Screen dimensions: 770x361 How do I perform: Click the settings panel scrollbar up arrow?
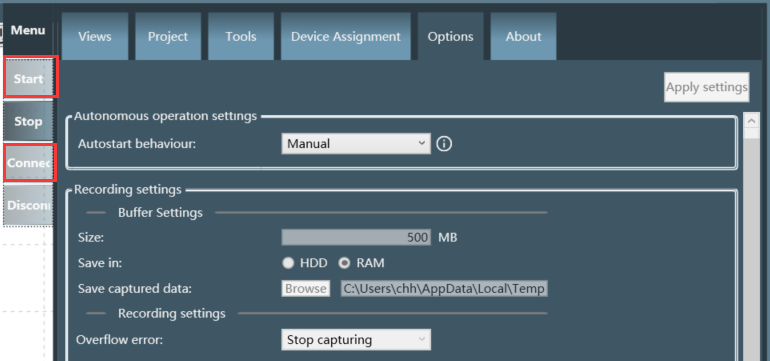pyautogui.click(x=751, y=121)
